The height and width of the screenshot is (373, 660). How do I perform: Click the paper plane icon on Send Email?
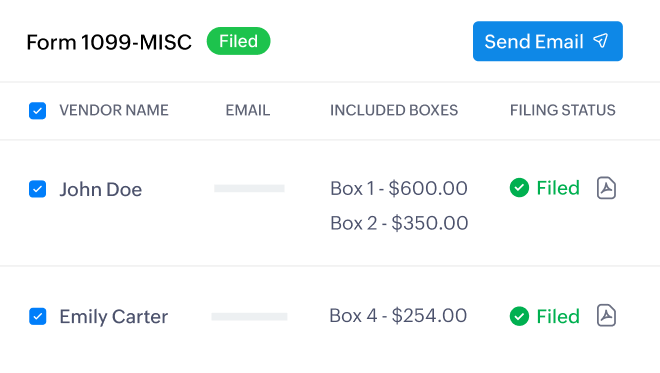pos(601,41)
